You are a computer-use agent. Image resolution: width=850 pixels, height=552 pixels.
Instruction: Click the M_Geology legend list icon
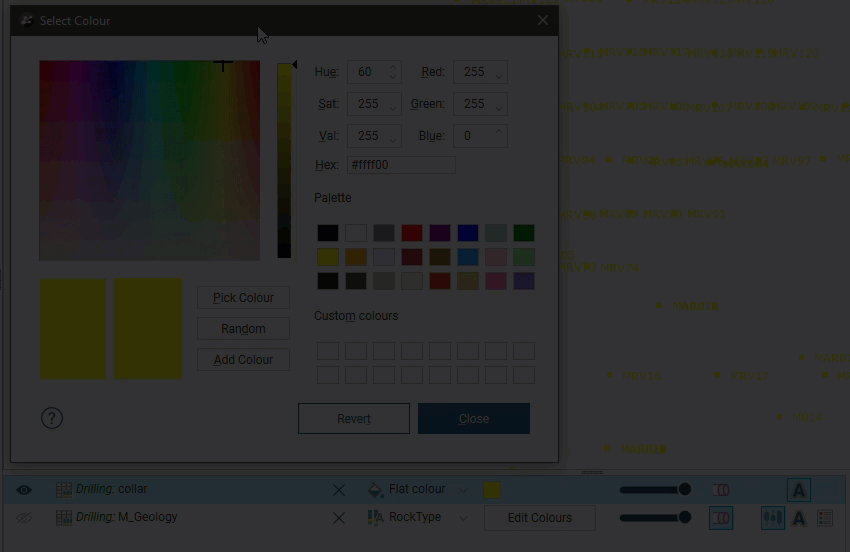pos(825,518)
